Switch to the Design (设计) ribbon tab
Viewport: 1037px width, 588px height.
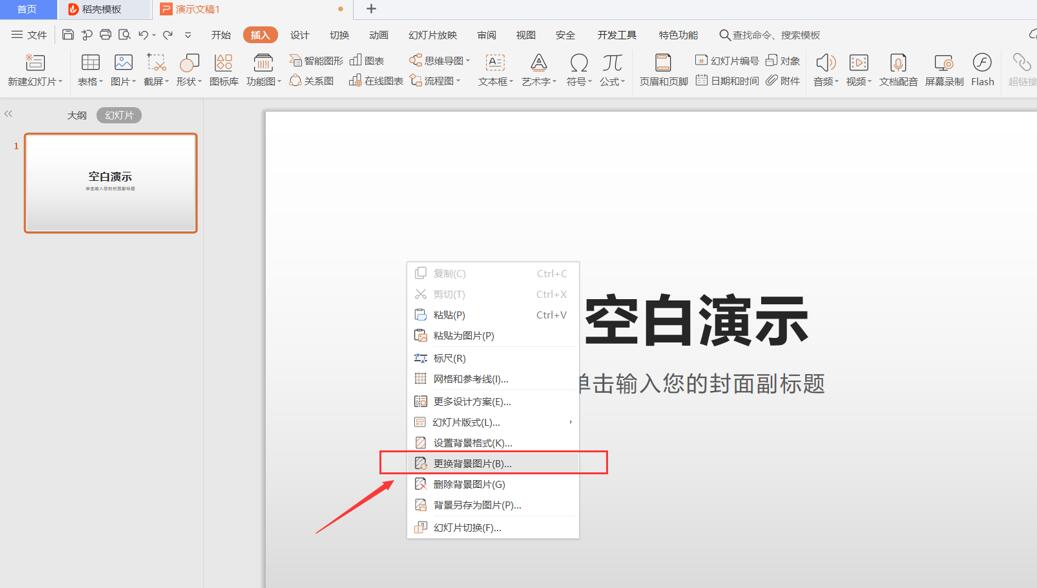coord(300,35)
